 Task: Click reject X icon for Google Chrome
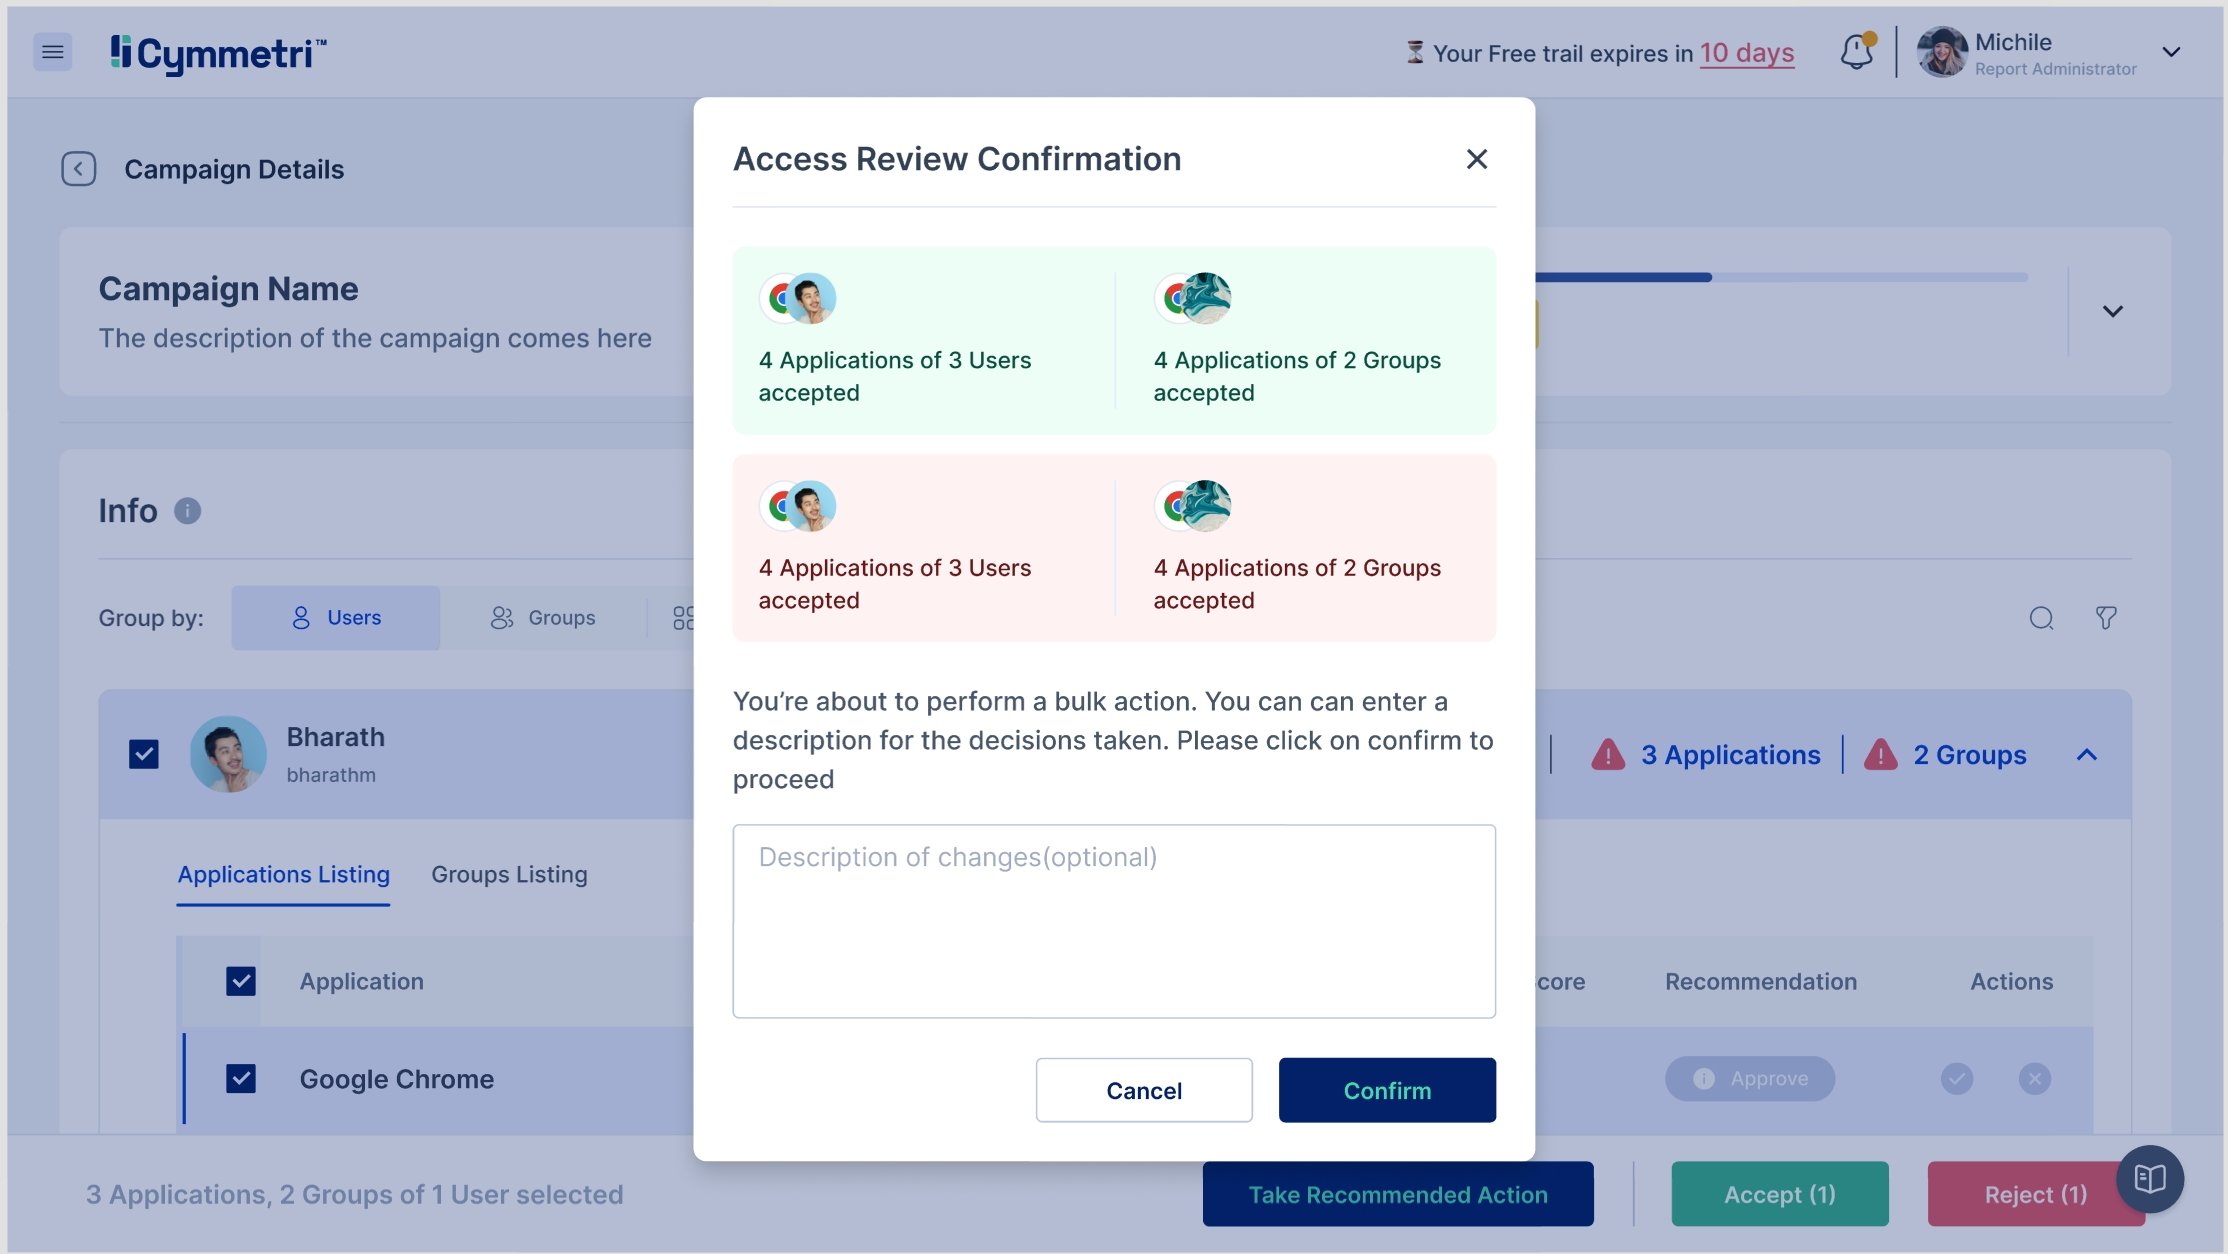(2034, 1078)
